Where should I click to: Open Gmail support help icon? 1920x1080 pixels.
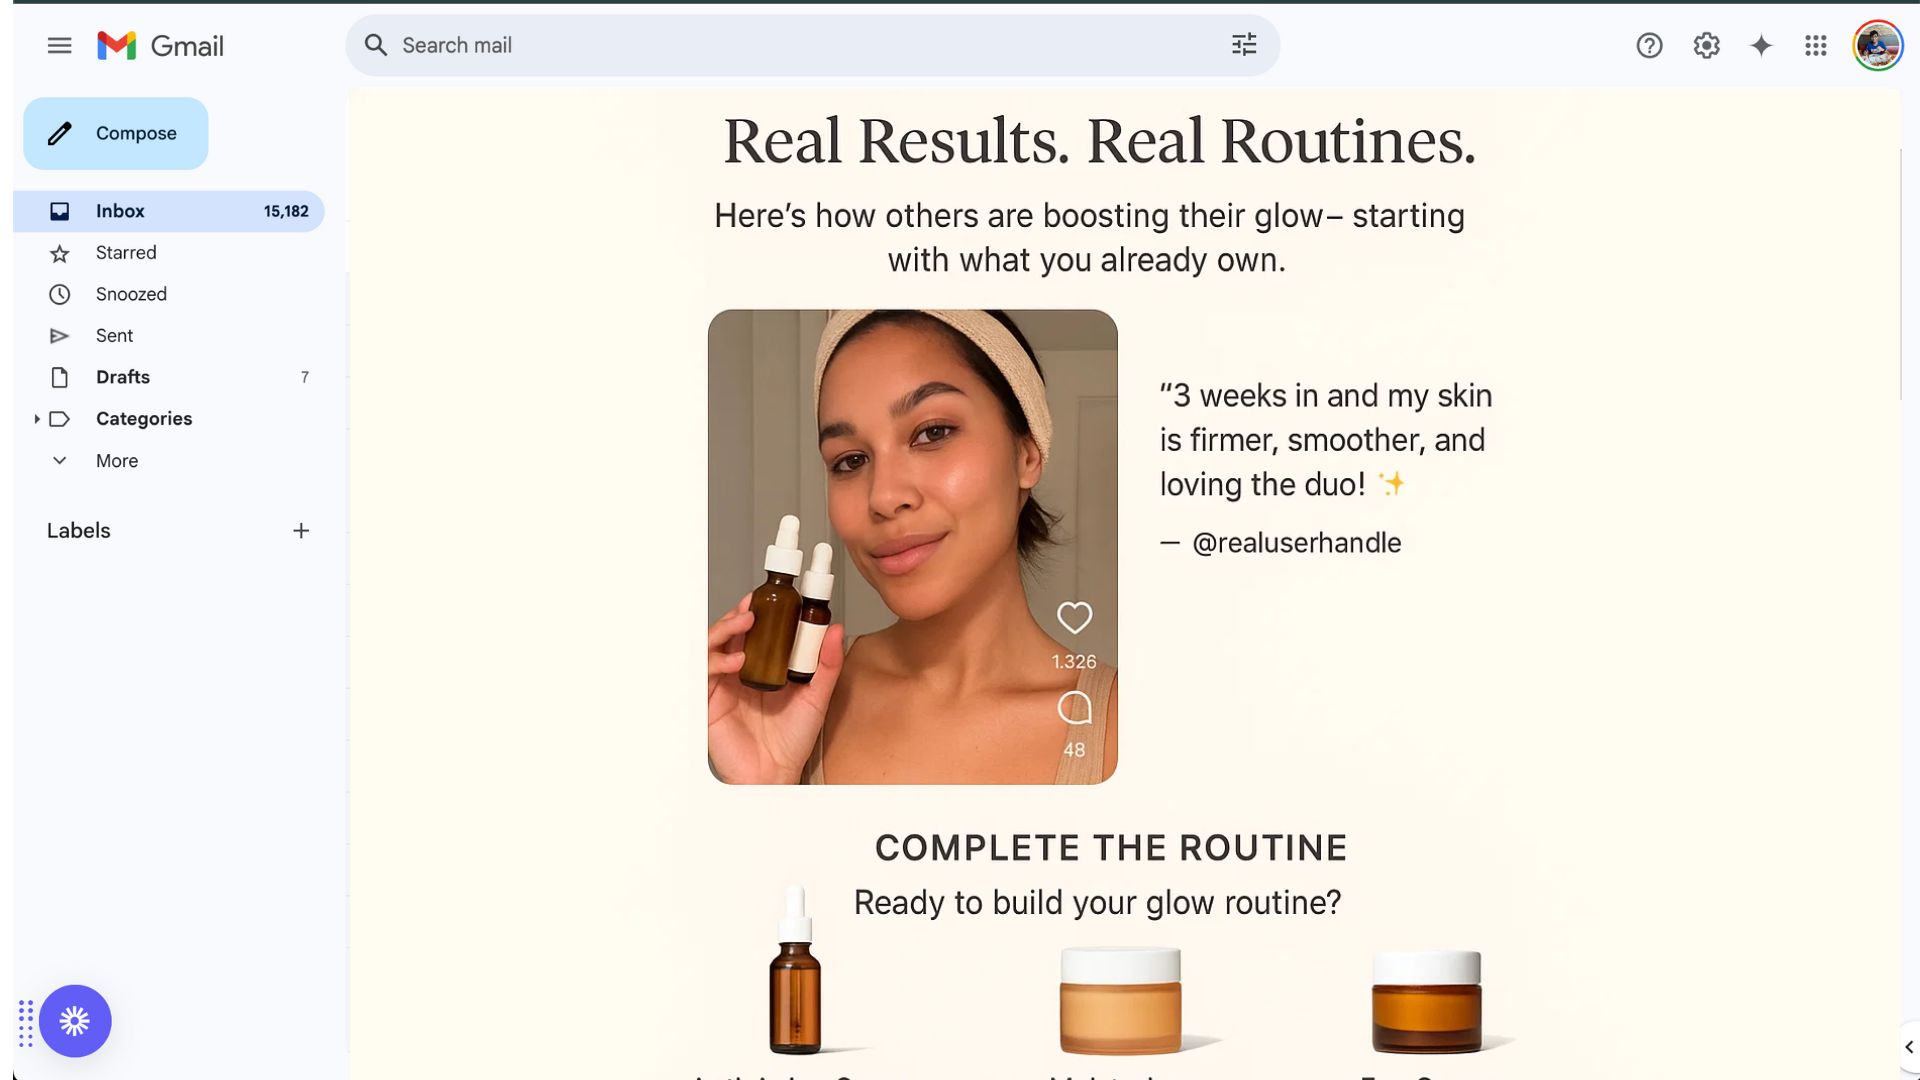(x=1649, y=46)
